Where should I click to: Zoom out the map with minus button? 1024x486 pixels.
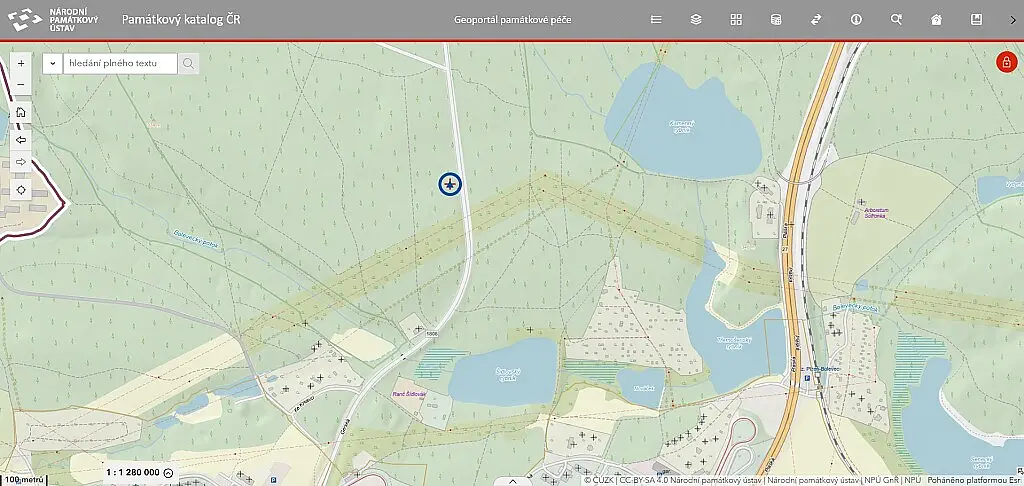[21, 84]
